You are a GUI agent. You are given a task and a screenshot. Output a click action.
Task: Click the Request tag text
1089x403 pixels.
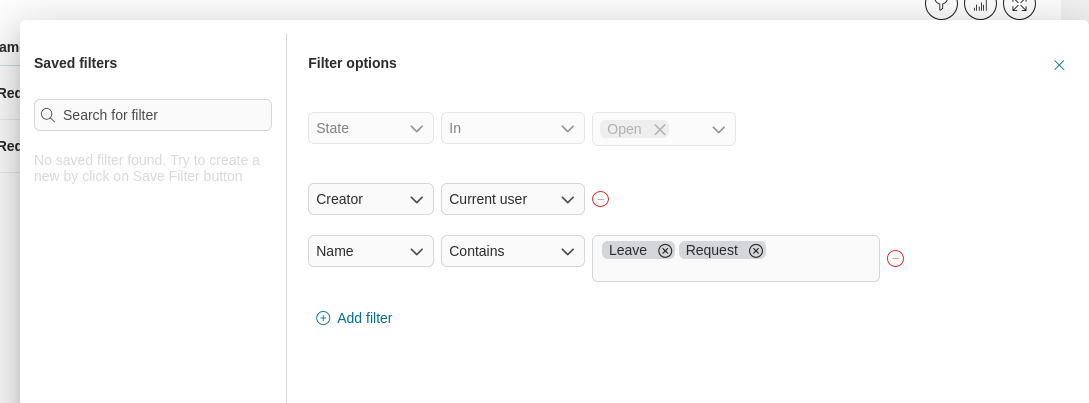pyautogui.click(x=712, y=250)
